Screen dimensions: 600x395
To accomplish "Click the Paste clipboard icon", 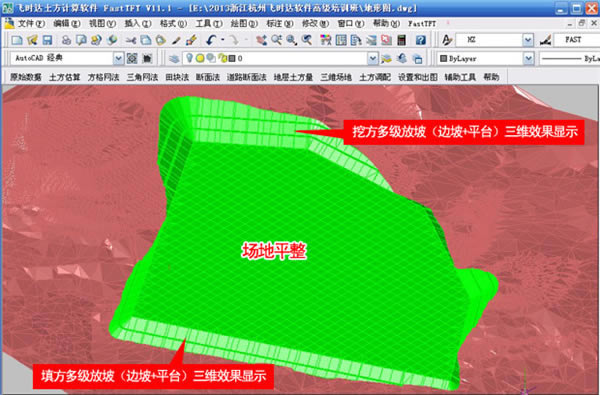I will (x=160, y=40).
